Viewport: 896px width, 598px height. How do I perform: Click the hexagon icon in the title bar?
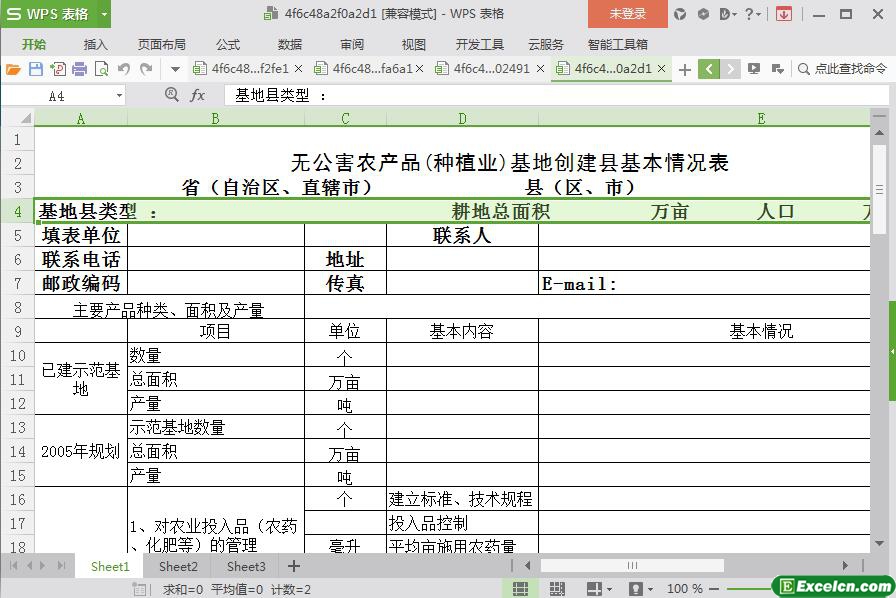(x=703, y=14)
